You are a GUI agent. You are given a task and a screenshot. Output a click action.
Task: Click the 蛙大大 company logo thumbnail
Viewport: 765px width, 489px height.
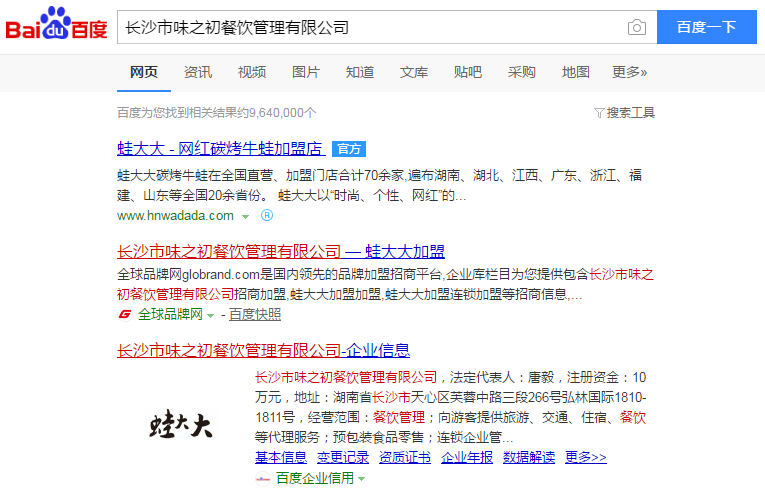(181, 426)
